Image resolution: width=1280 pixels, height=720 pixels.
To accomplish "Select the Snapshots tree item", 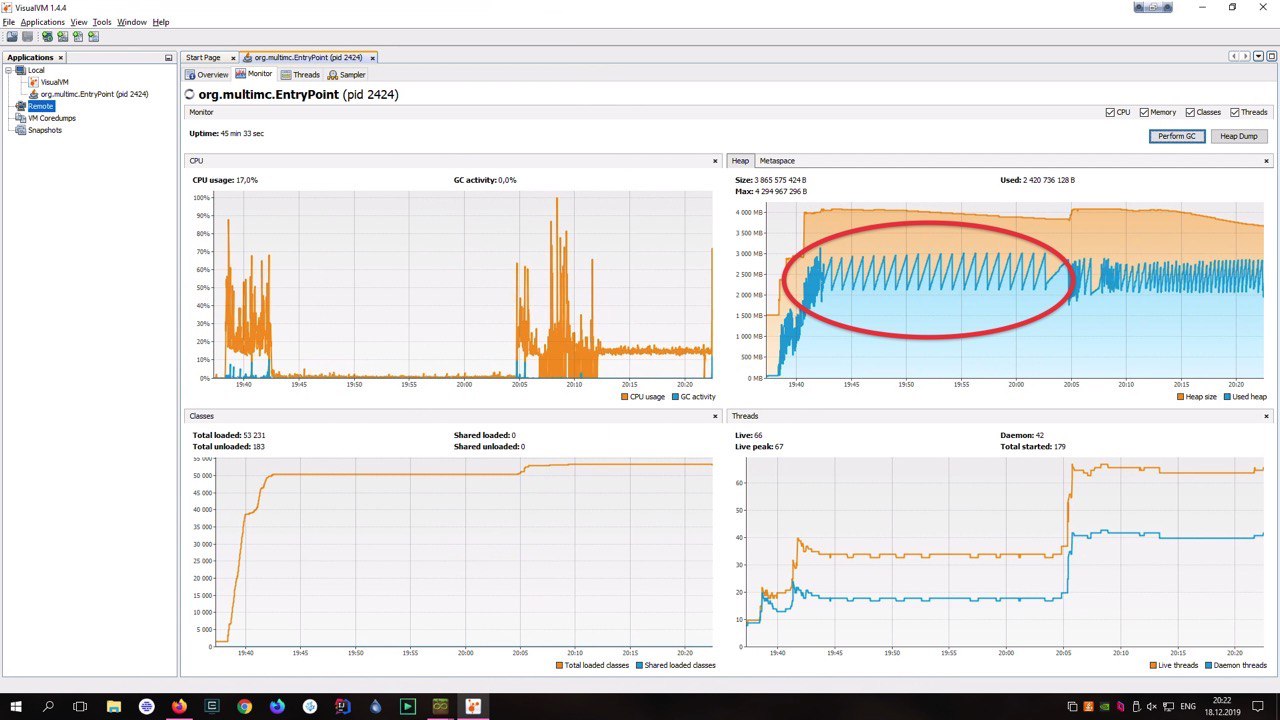I will coord(45,130).
